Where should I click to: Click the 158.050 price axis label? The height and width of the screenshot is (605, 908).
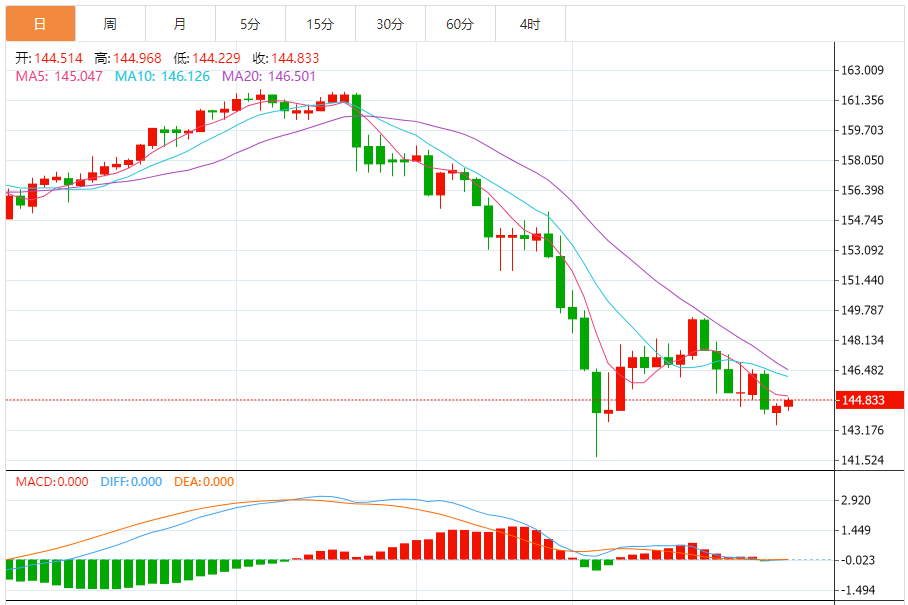tap(862, 160)
